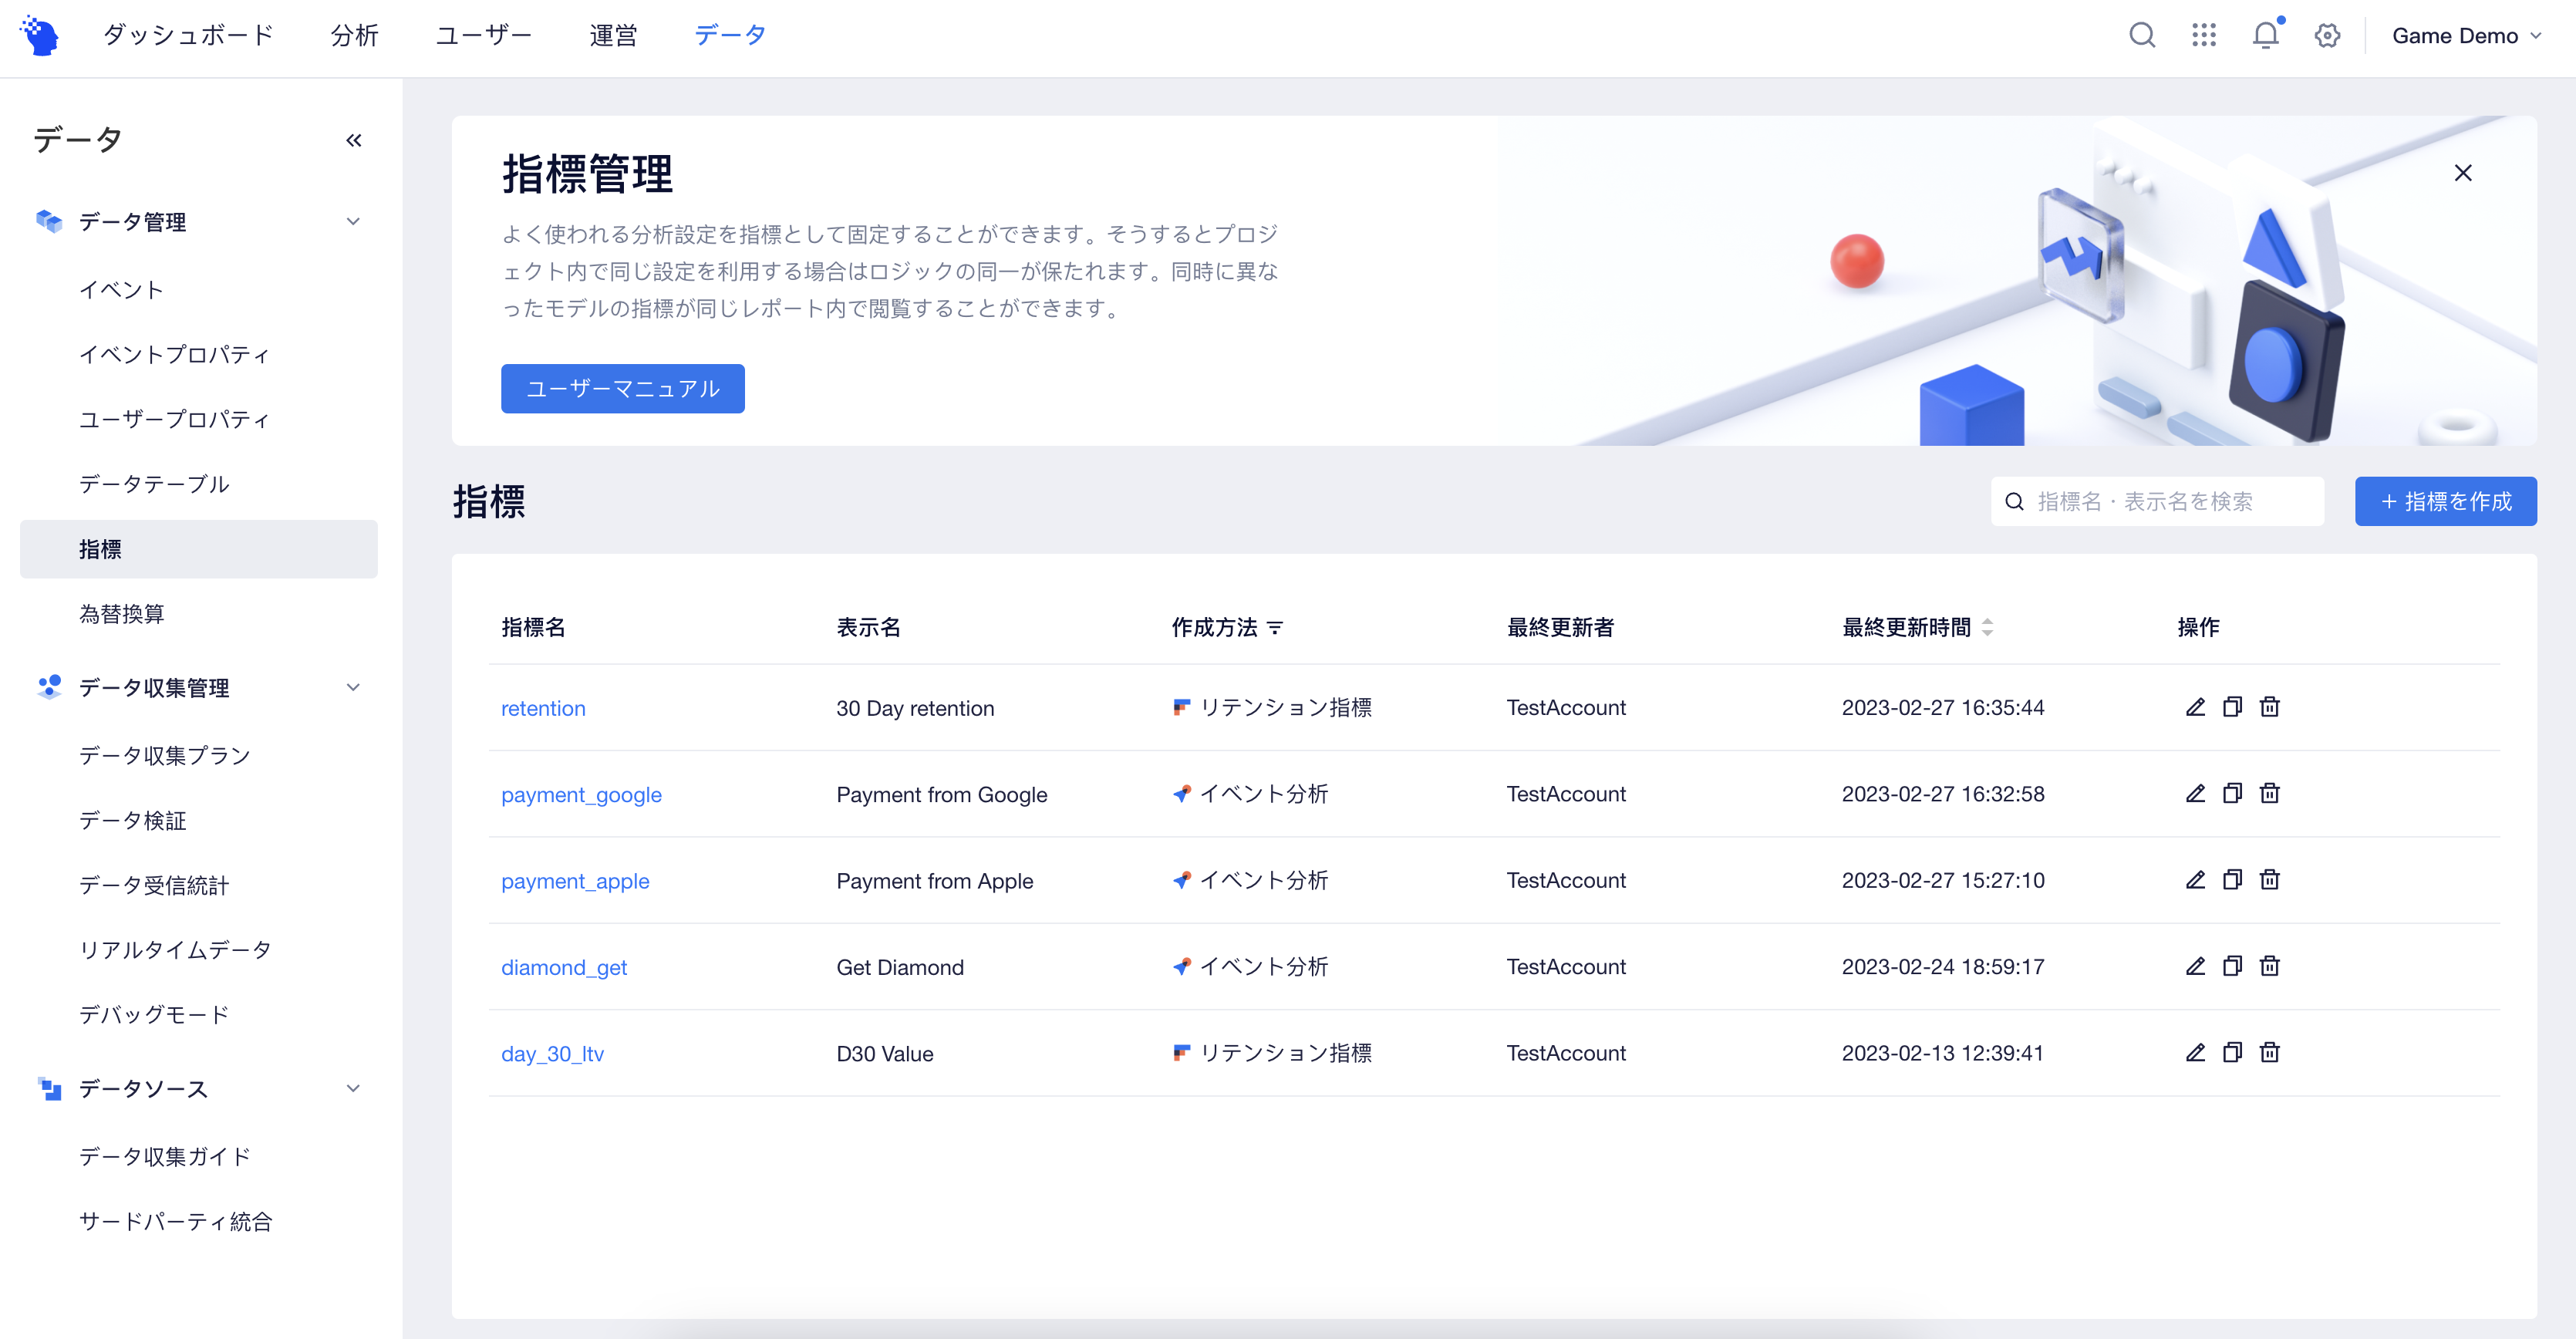Open the Game Demo project dropdown
This screenshot has width=2576, height=1339.
coord(2466,36)
